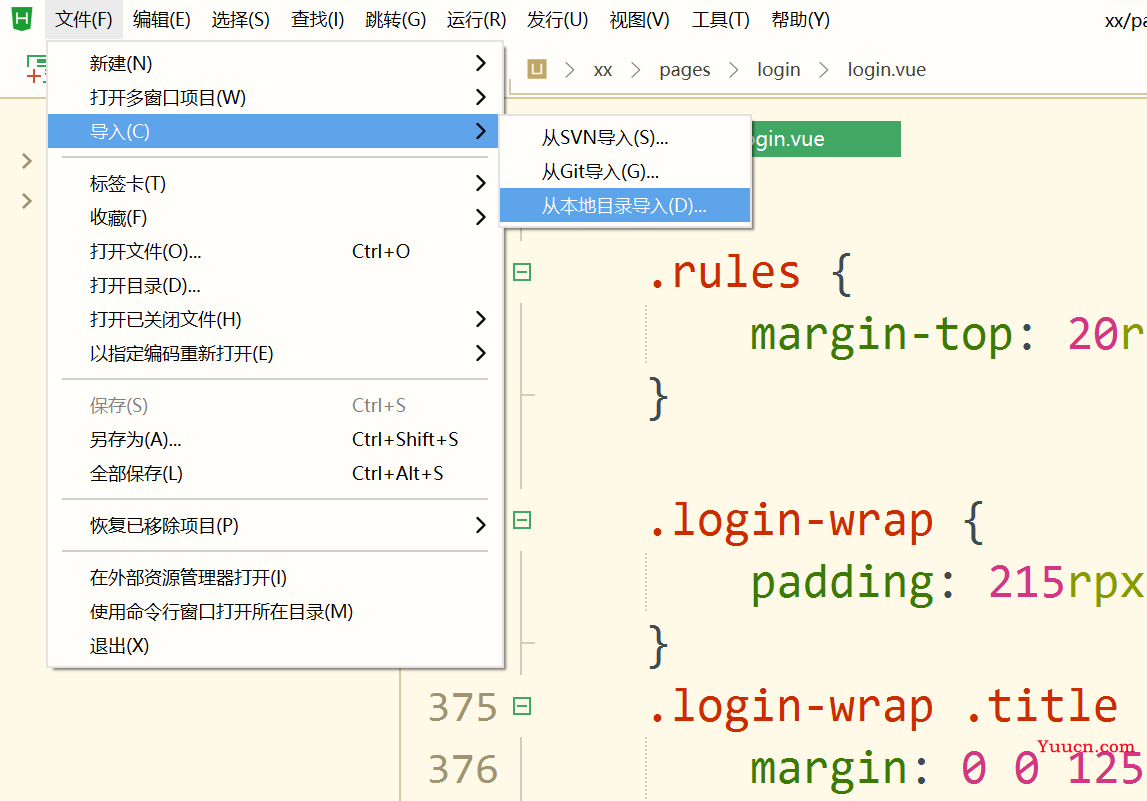Collapse the line 375 code fold
Screen dimensions: 1147x801
pyautogui.click(x=522, y=706)
